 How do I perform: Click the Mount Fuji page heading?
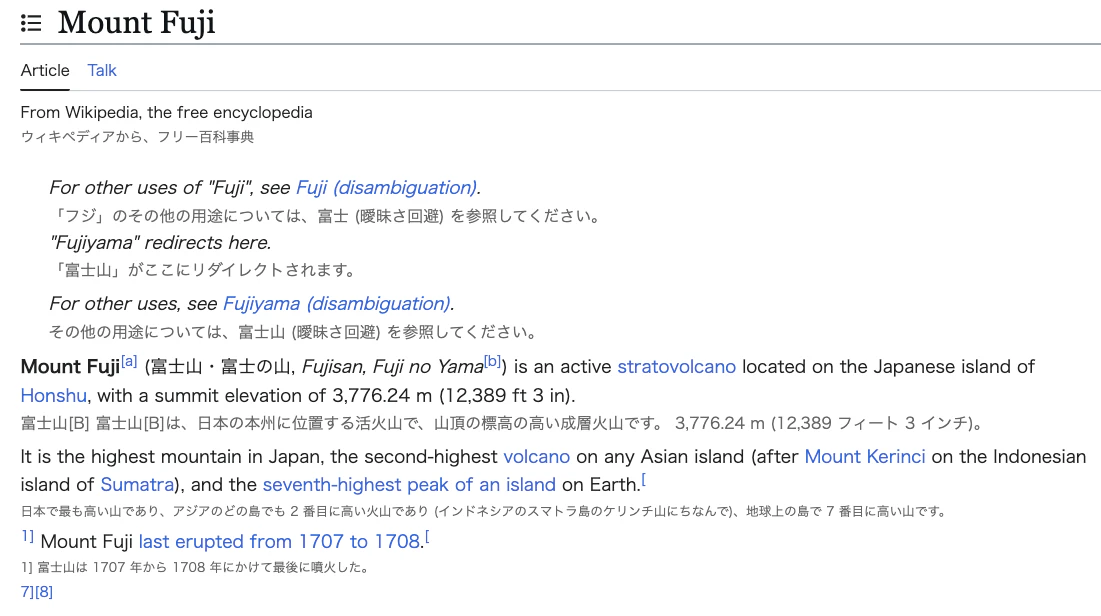136,22
